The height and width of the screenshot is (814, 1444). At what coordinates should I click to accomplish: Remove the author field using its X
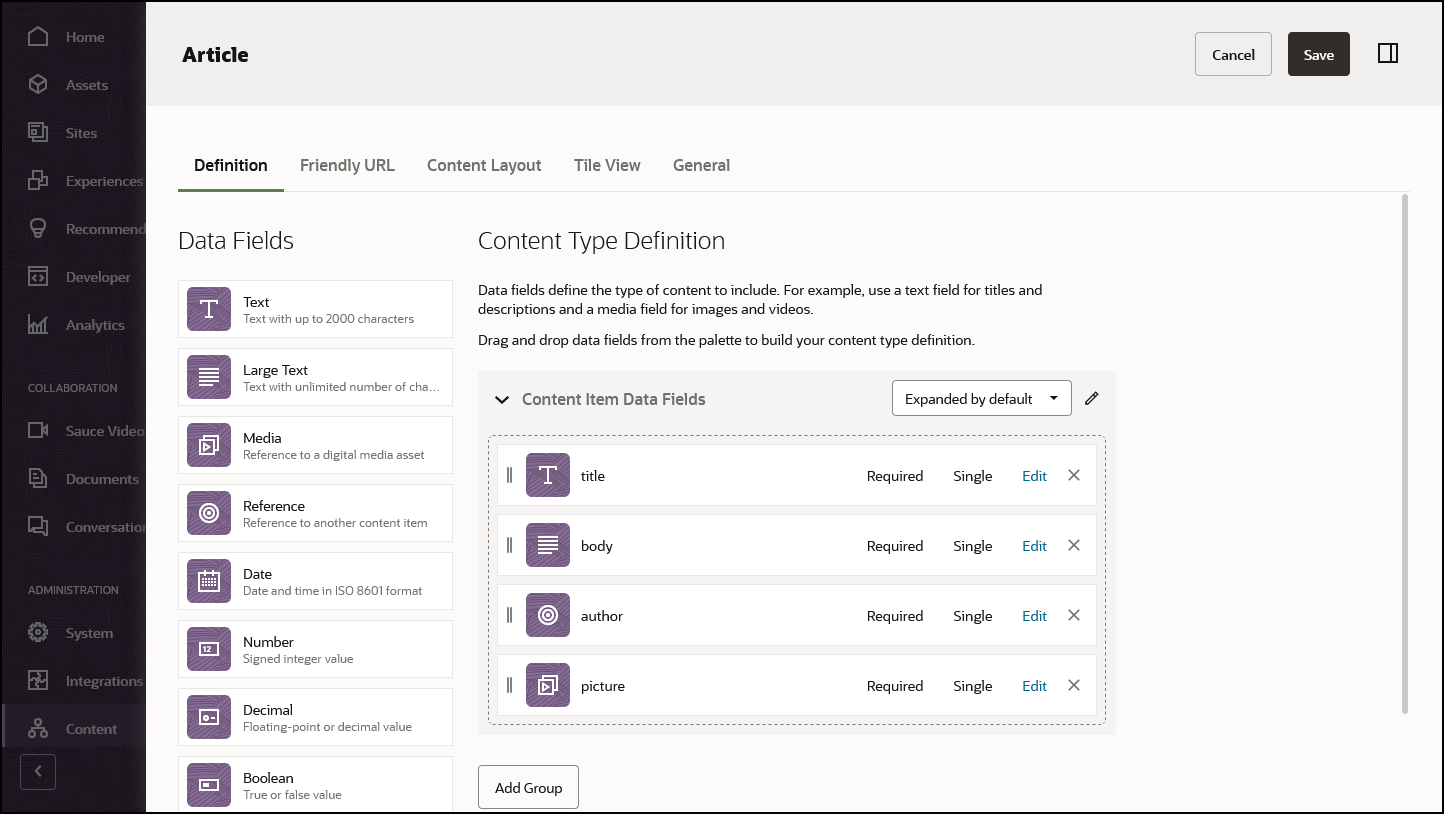1073,615
